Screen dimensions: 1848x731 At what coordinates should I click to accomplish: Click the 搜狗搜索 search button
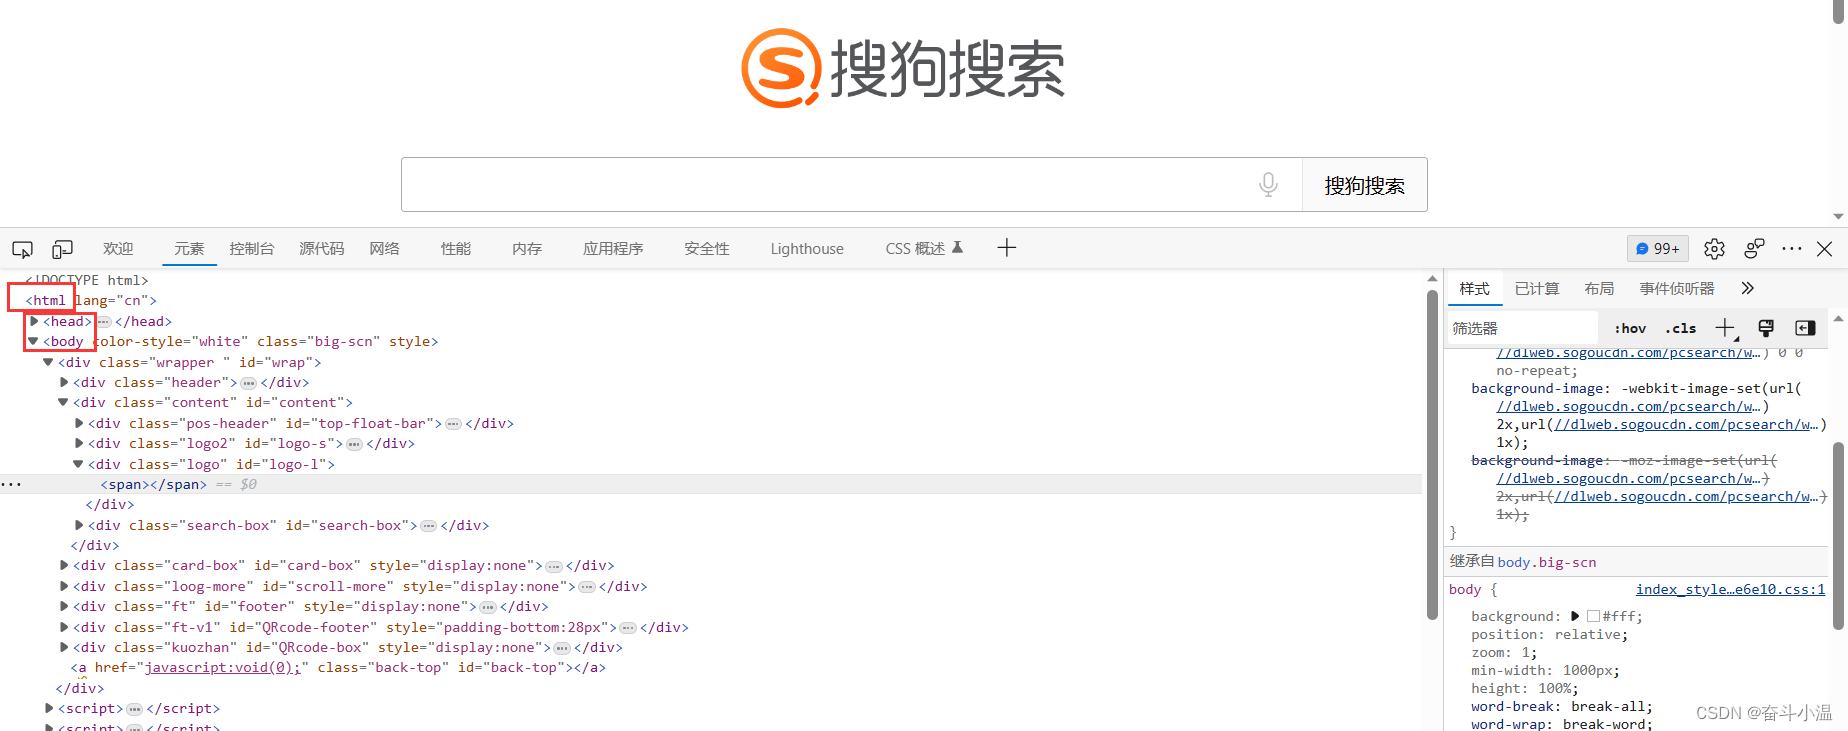[x=1364, y=185]
